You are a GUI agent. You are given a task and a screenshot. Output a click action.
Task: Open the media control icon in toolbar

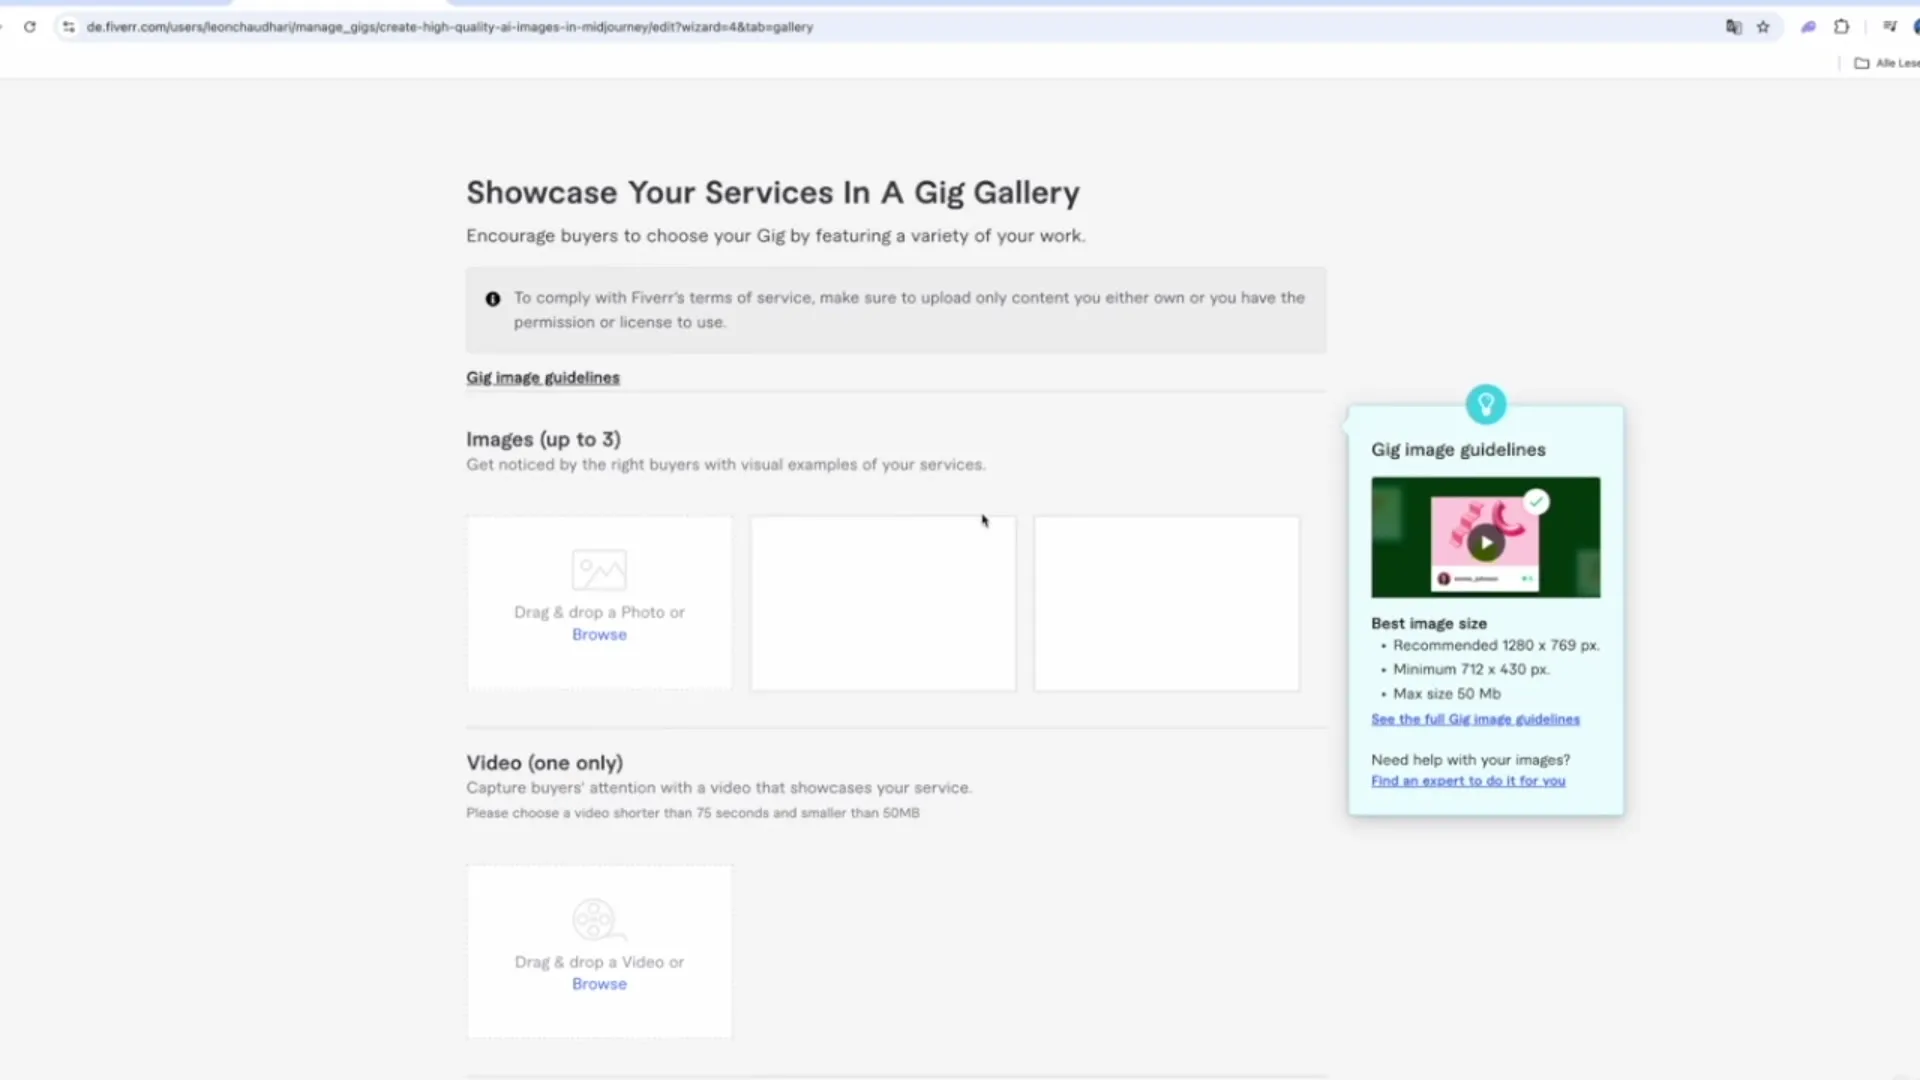coord(1889,27)
